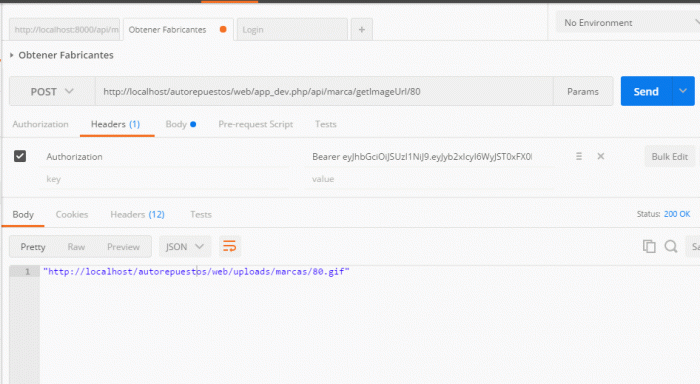Expand the Obtener Fabricantes title triangle
The height and width of the screenshot is (384, 700).
coord(12,55)
